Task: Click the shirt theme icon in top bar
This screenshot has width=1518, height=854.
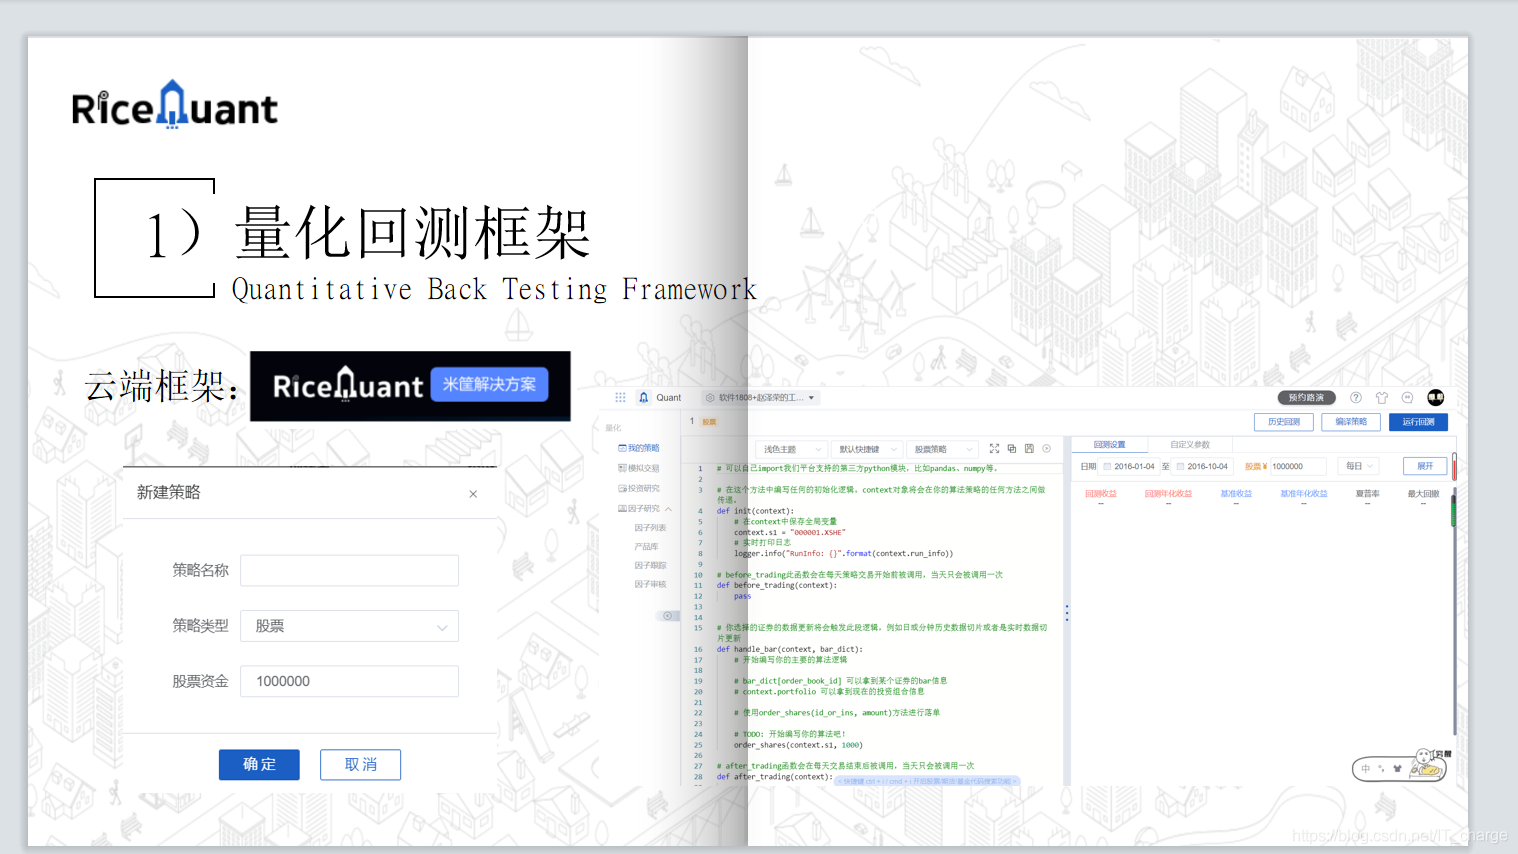Action: (1382, 397)
